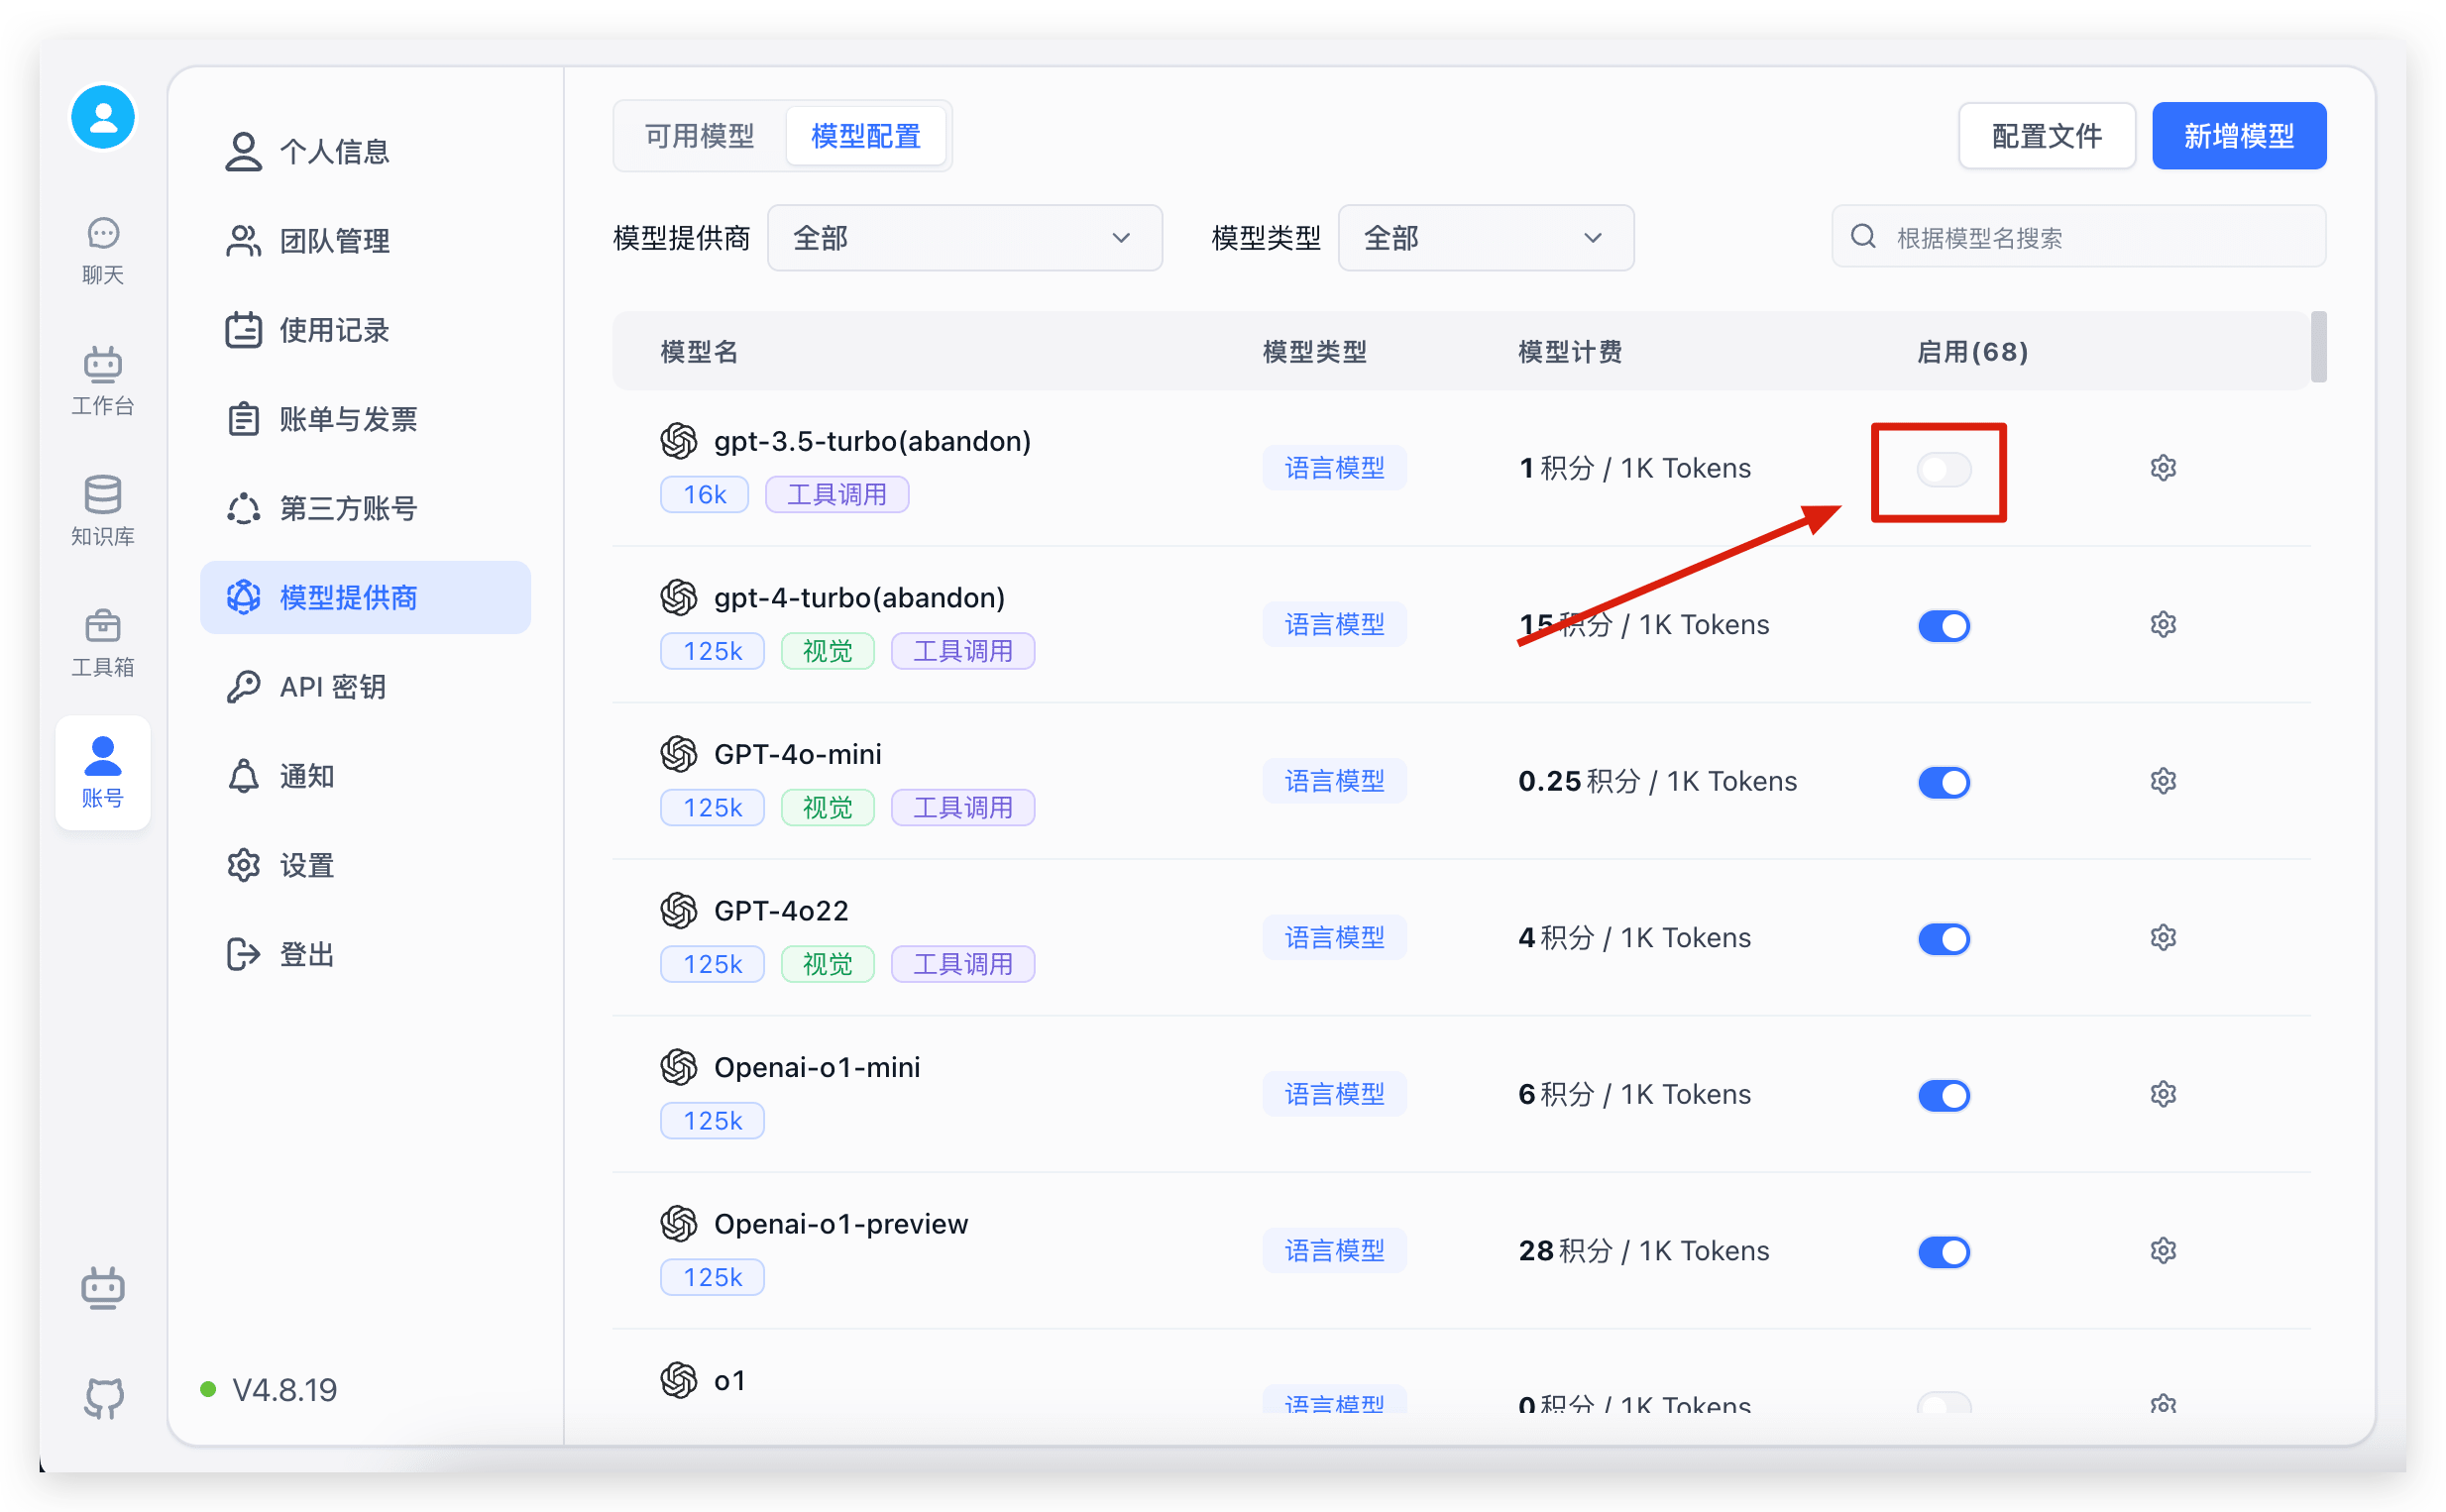
Task: Disable the gpt-4-turbo(abandon) model toggle
Action: point(1943,626)
